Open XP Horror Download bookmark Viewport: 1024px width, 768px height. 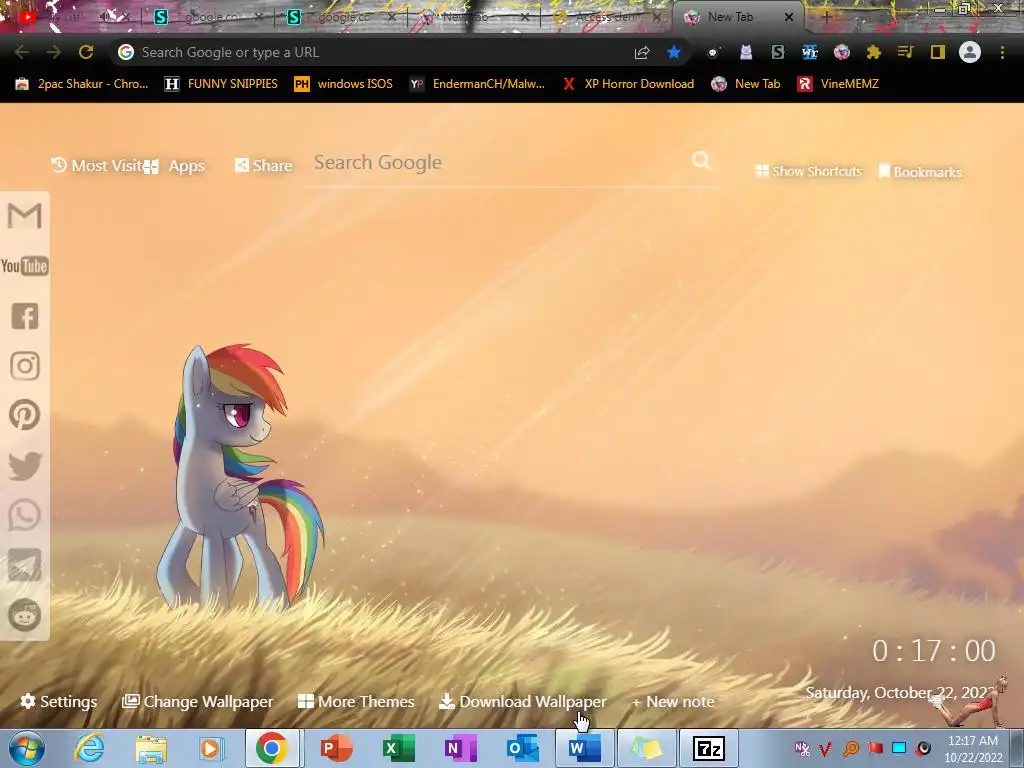point(628,84)
